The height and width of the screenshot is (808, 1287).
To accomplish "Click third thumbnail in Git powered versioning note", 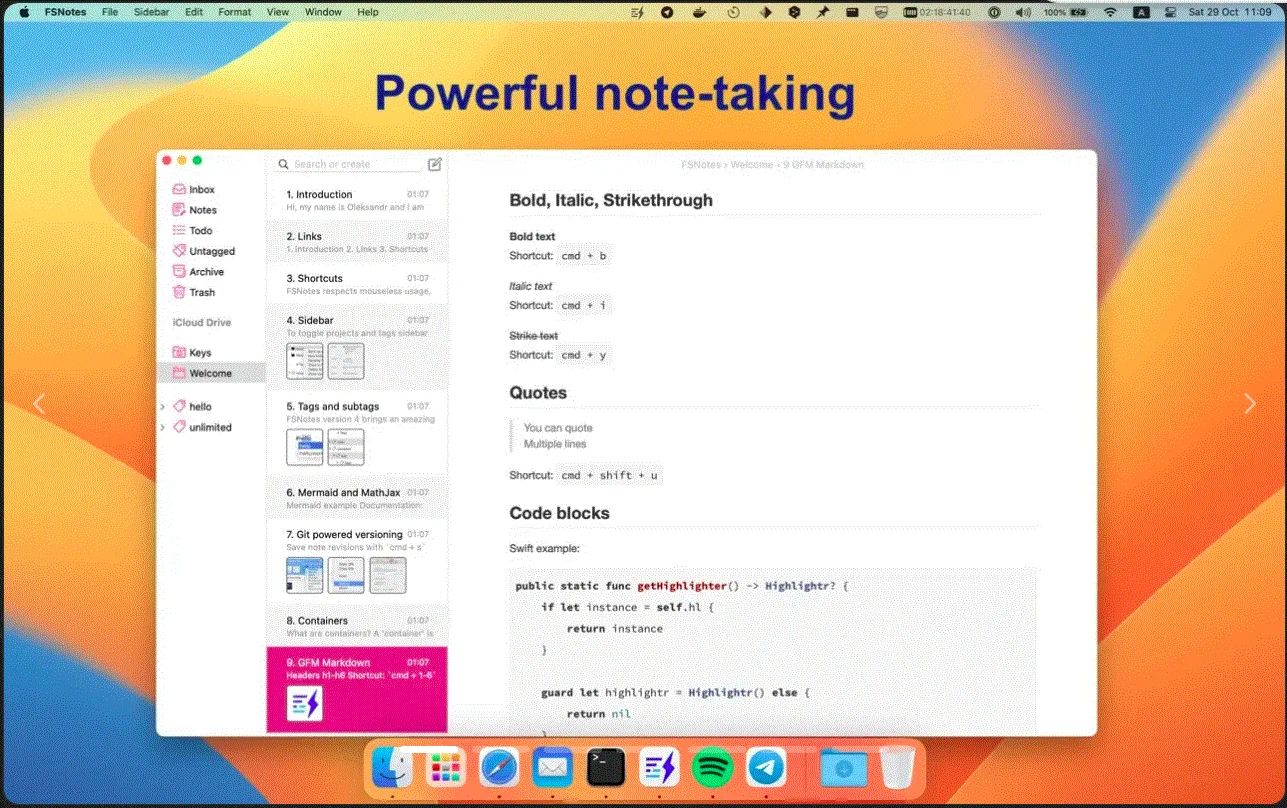I will point(387,575).
